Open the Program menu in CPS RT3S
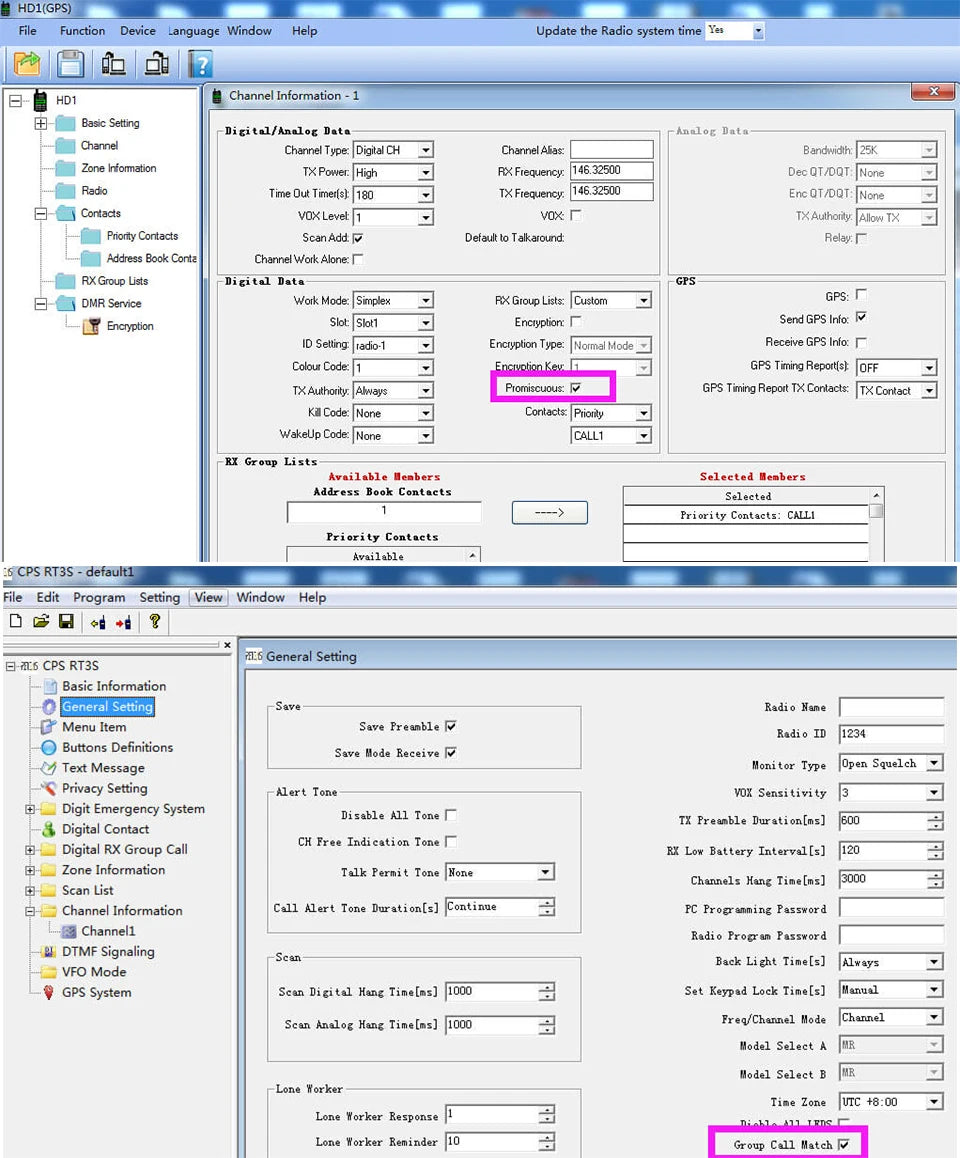Screen dimensions: 960x1158 [99, 597]
